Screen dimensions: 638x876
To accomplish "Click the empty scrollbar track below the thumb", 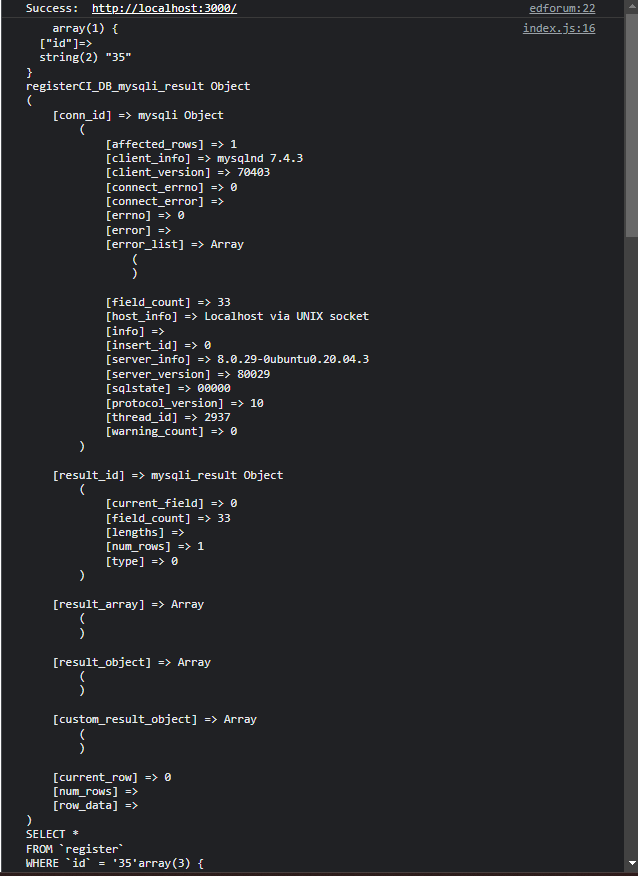I will click(x=631, y=548).
